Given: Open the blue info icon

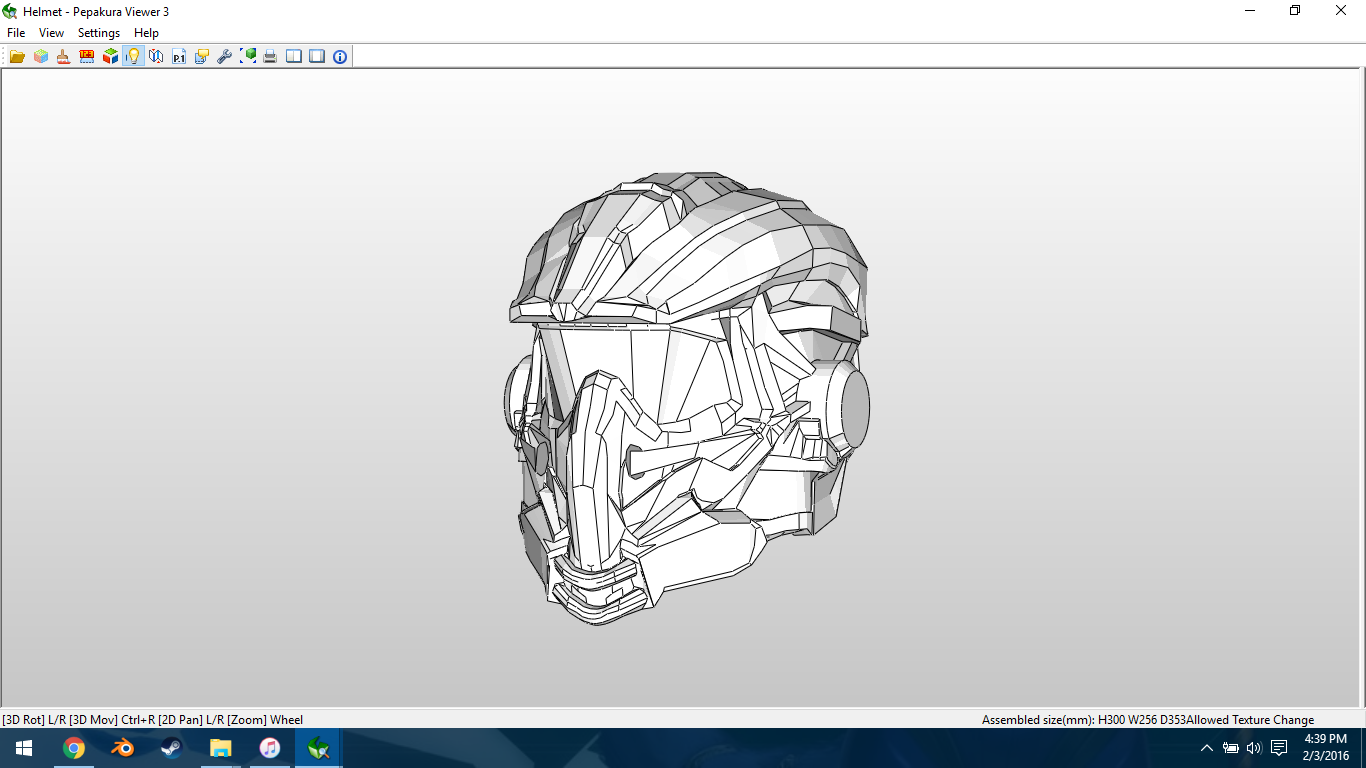Looking at the screenshot, I should pyautogui.click(x=340, y=57).
